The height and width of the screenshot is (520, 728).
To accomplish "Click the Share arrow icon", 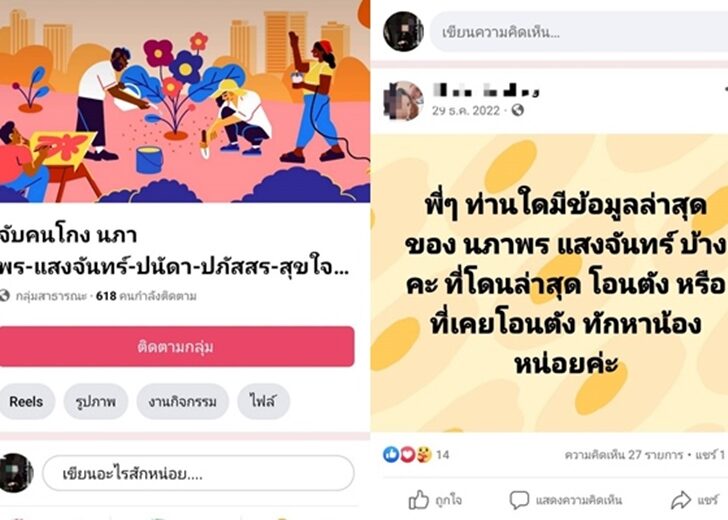I will [681, 500].
